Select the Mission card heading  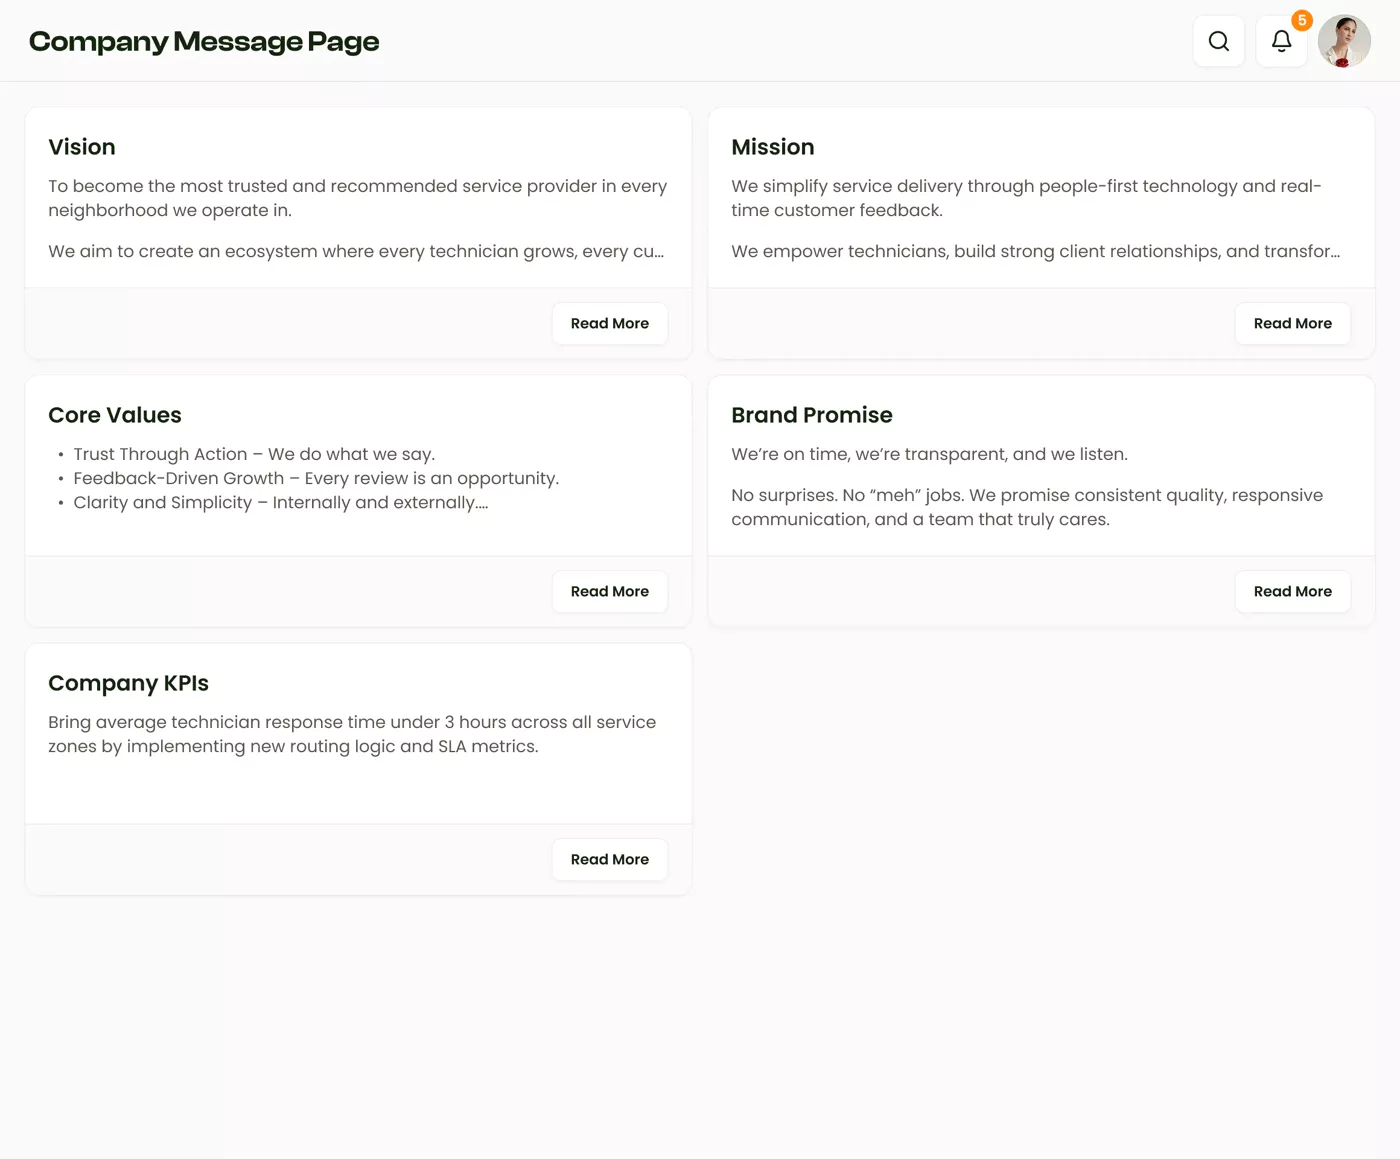[772, 147]
